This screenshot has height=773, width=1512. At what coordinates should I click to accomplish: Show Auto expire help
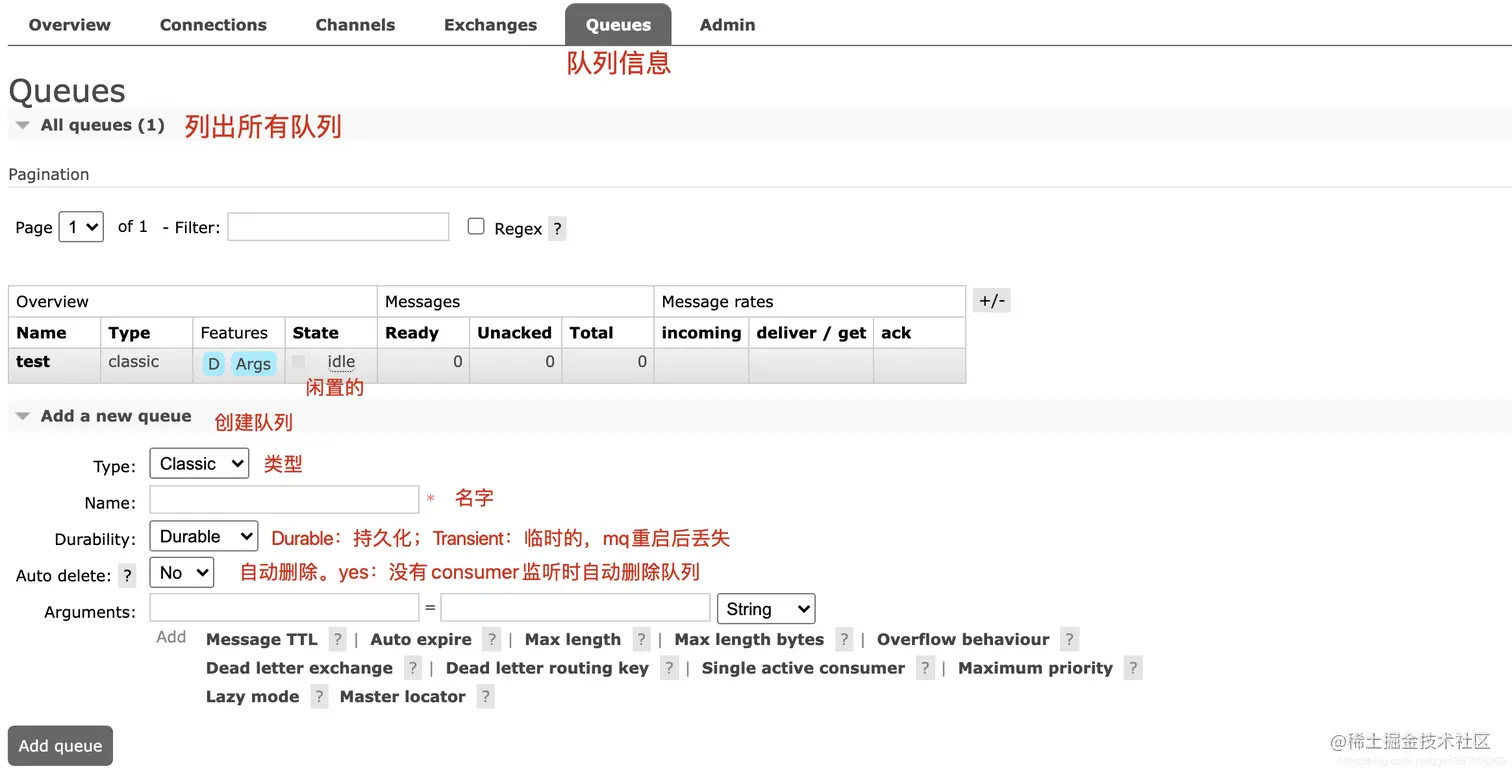click(x=491, y=640)
